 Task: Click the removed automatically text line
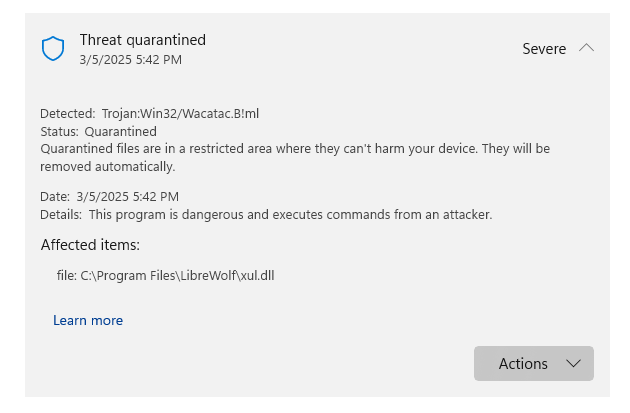pos(108,166)
